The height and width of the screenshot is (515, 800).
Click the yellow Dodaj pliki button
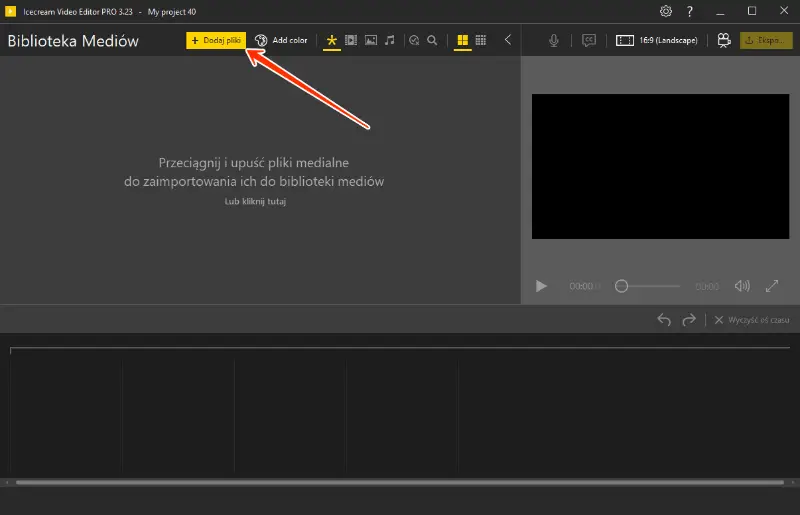[216, 40]
